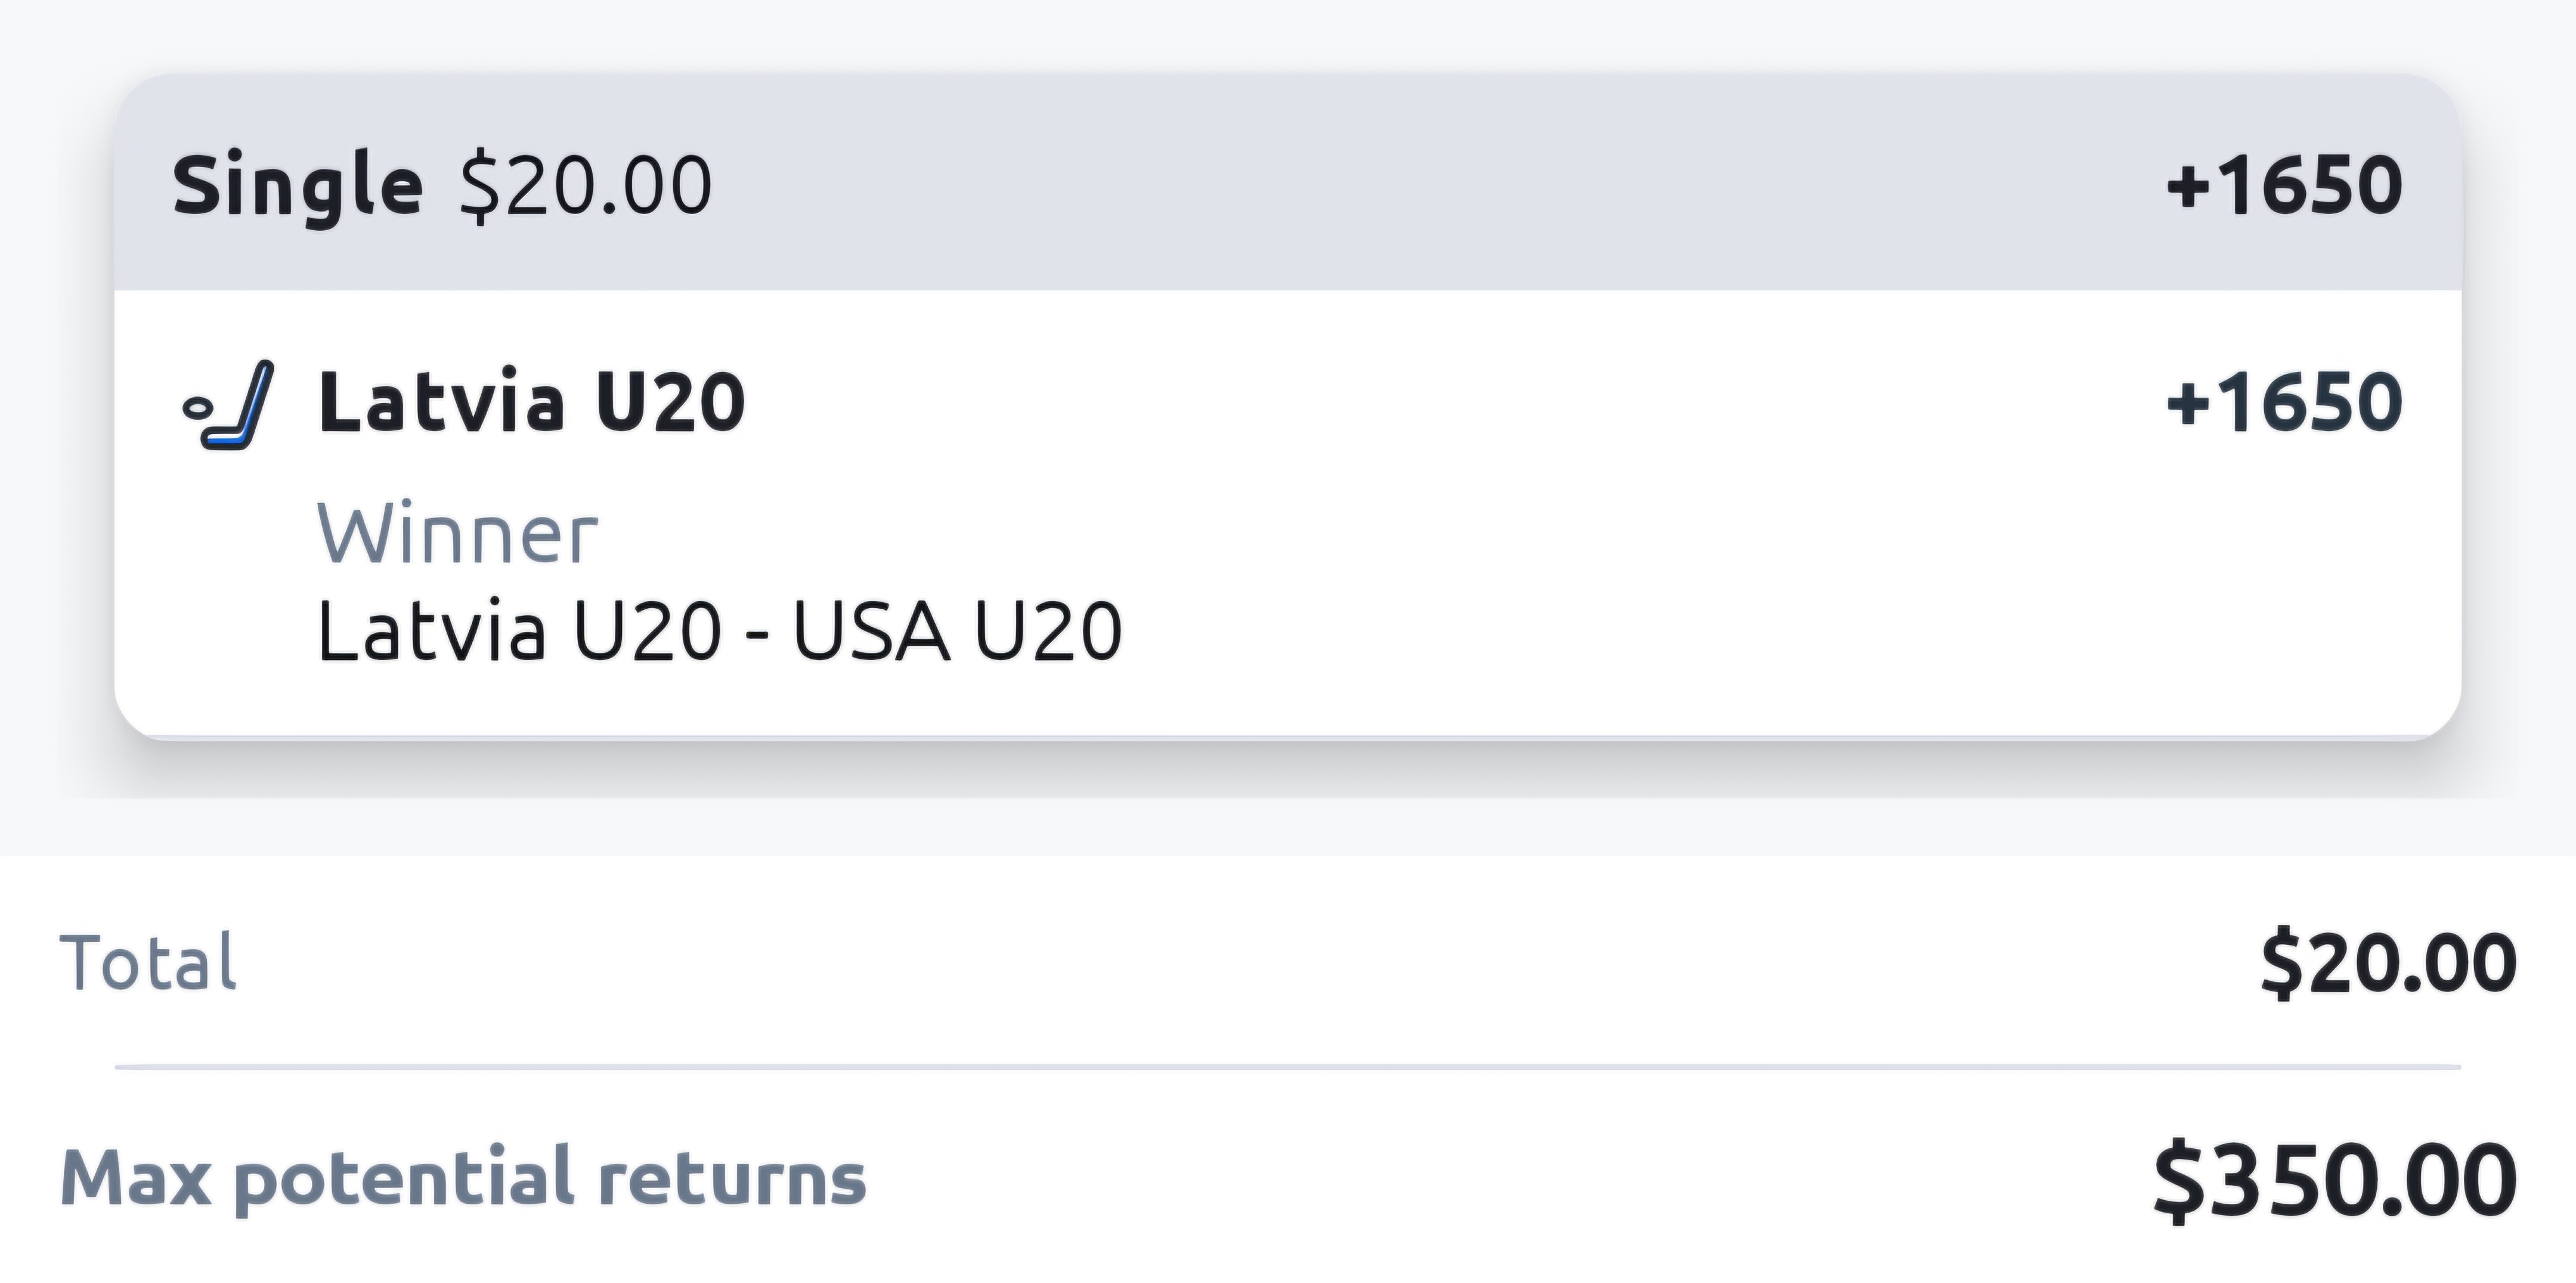
Task: Click the $20.00 total amount
Action: click(x=2388, y=963)
